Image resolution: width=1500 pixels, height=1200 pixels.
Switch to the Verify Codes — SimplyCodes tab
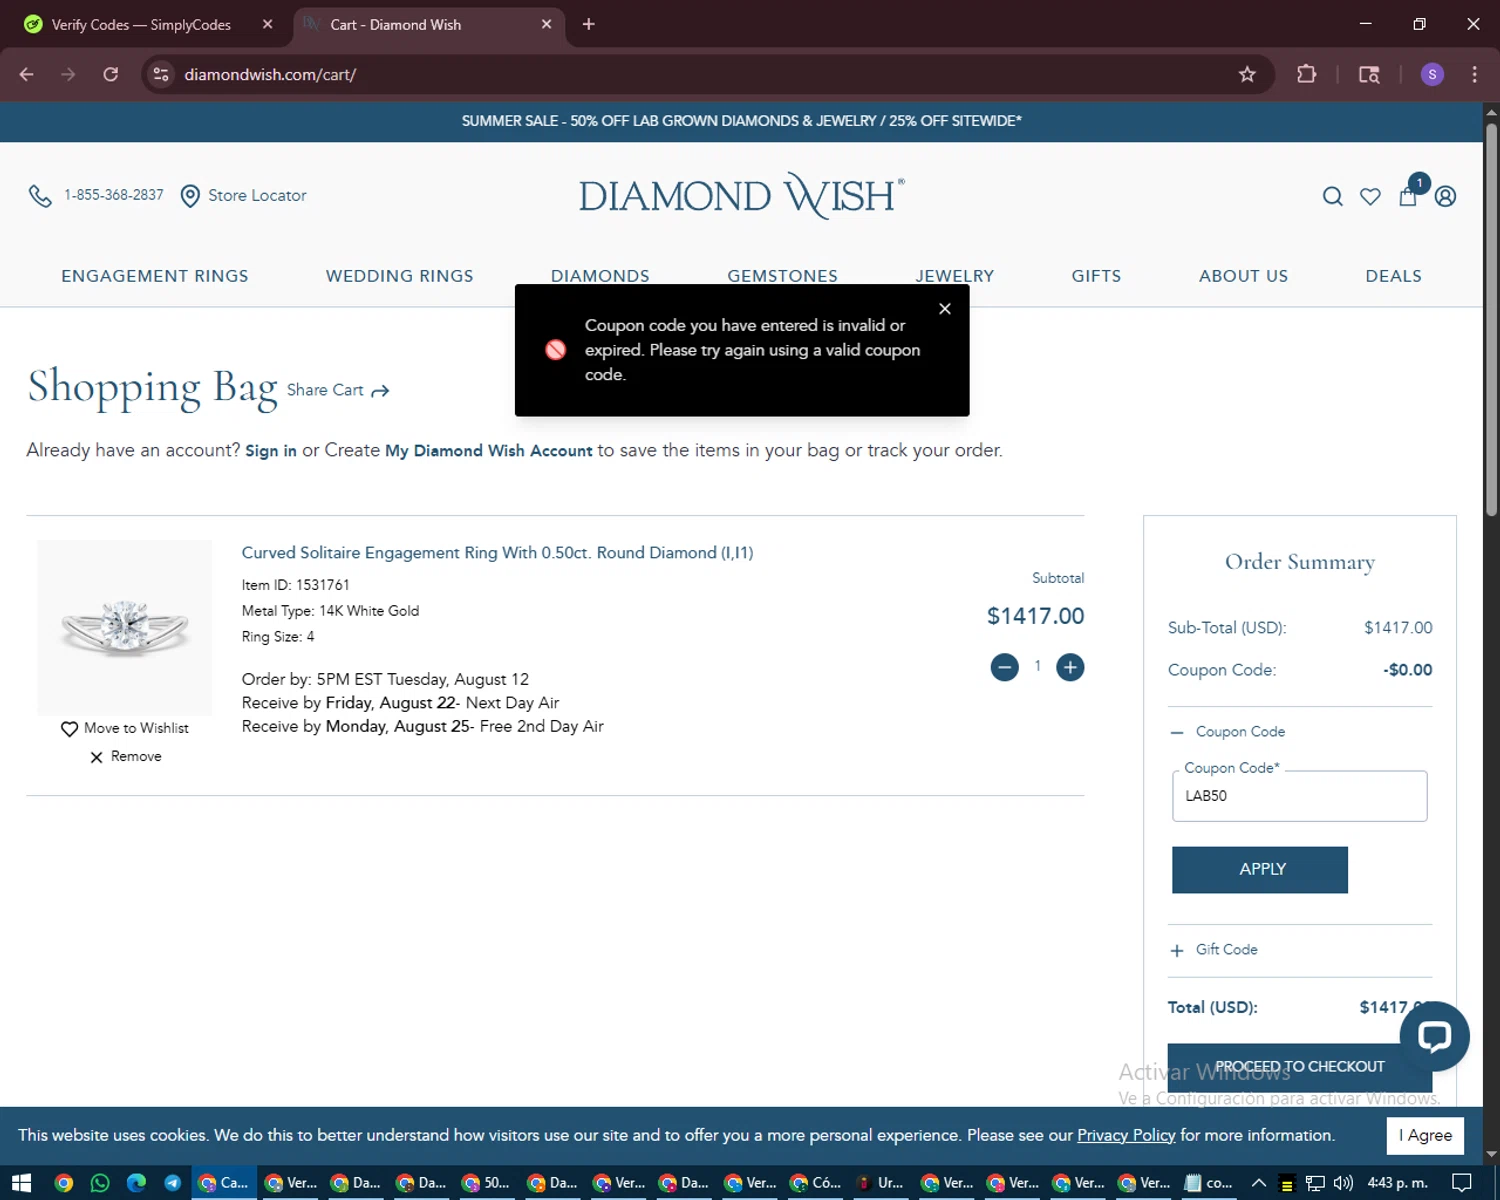pos(140,24)
